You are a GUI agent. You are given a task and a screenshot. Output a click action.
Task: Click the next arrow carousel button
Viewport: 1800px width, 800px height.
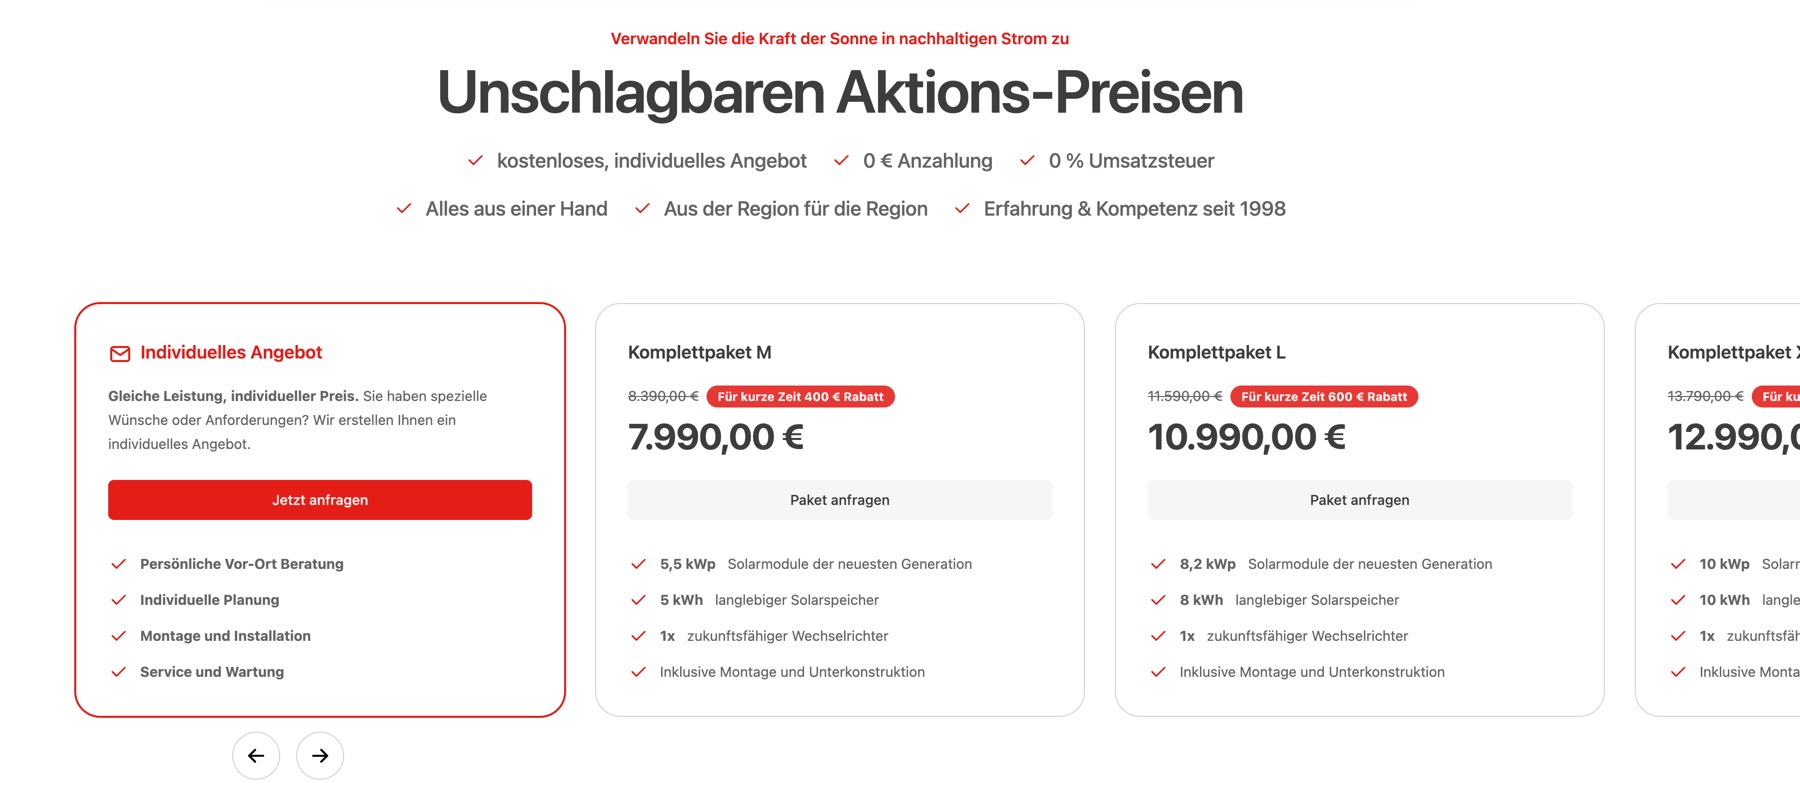[320, 756]
